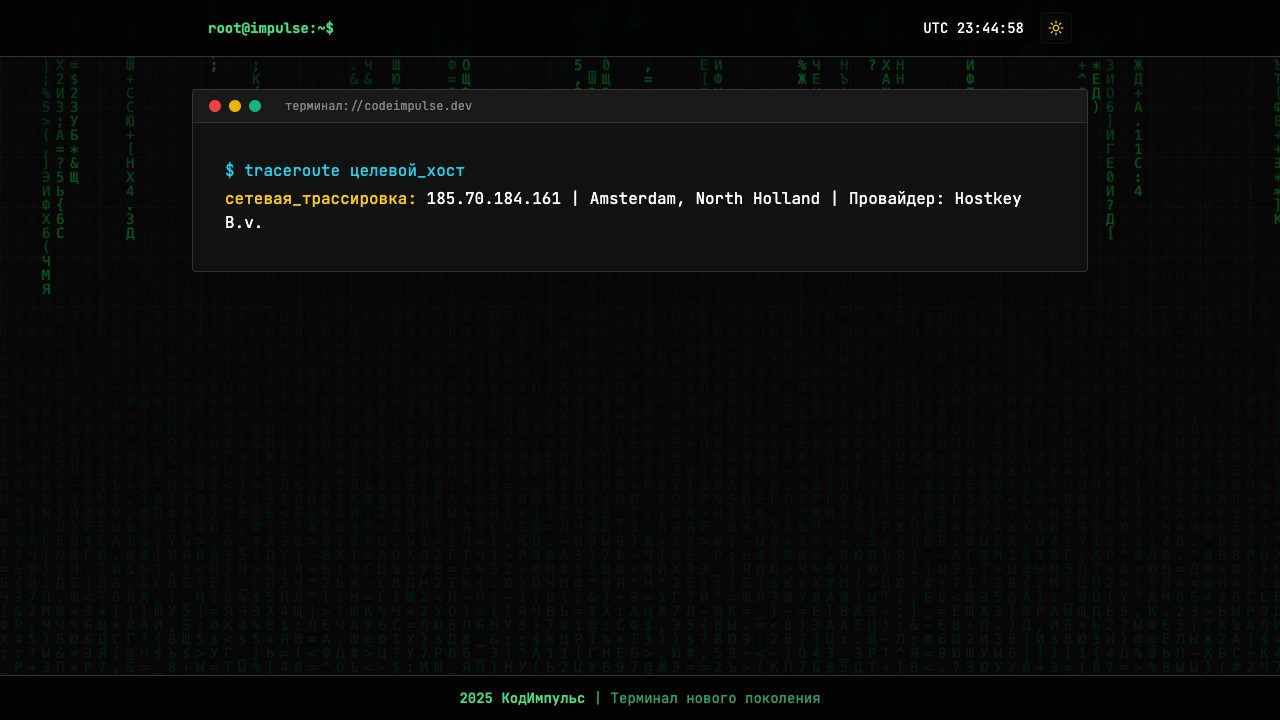Image resolution: width=1280 pixels, height=720 pixels.
Task: Click the pipe separator in the footer
Action: click(598, 698)
